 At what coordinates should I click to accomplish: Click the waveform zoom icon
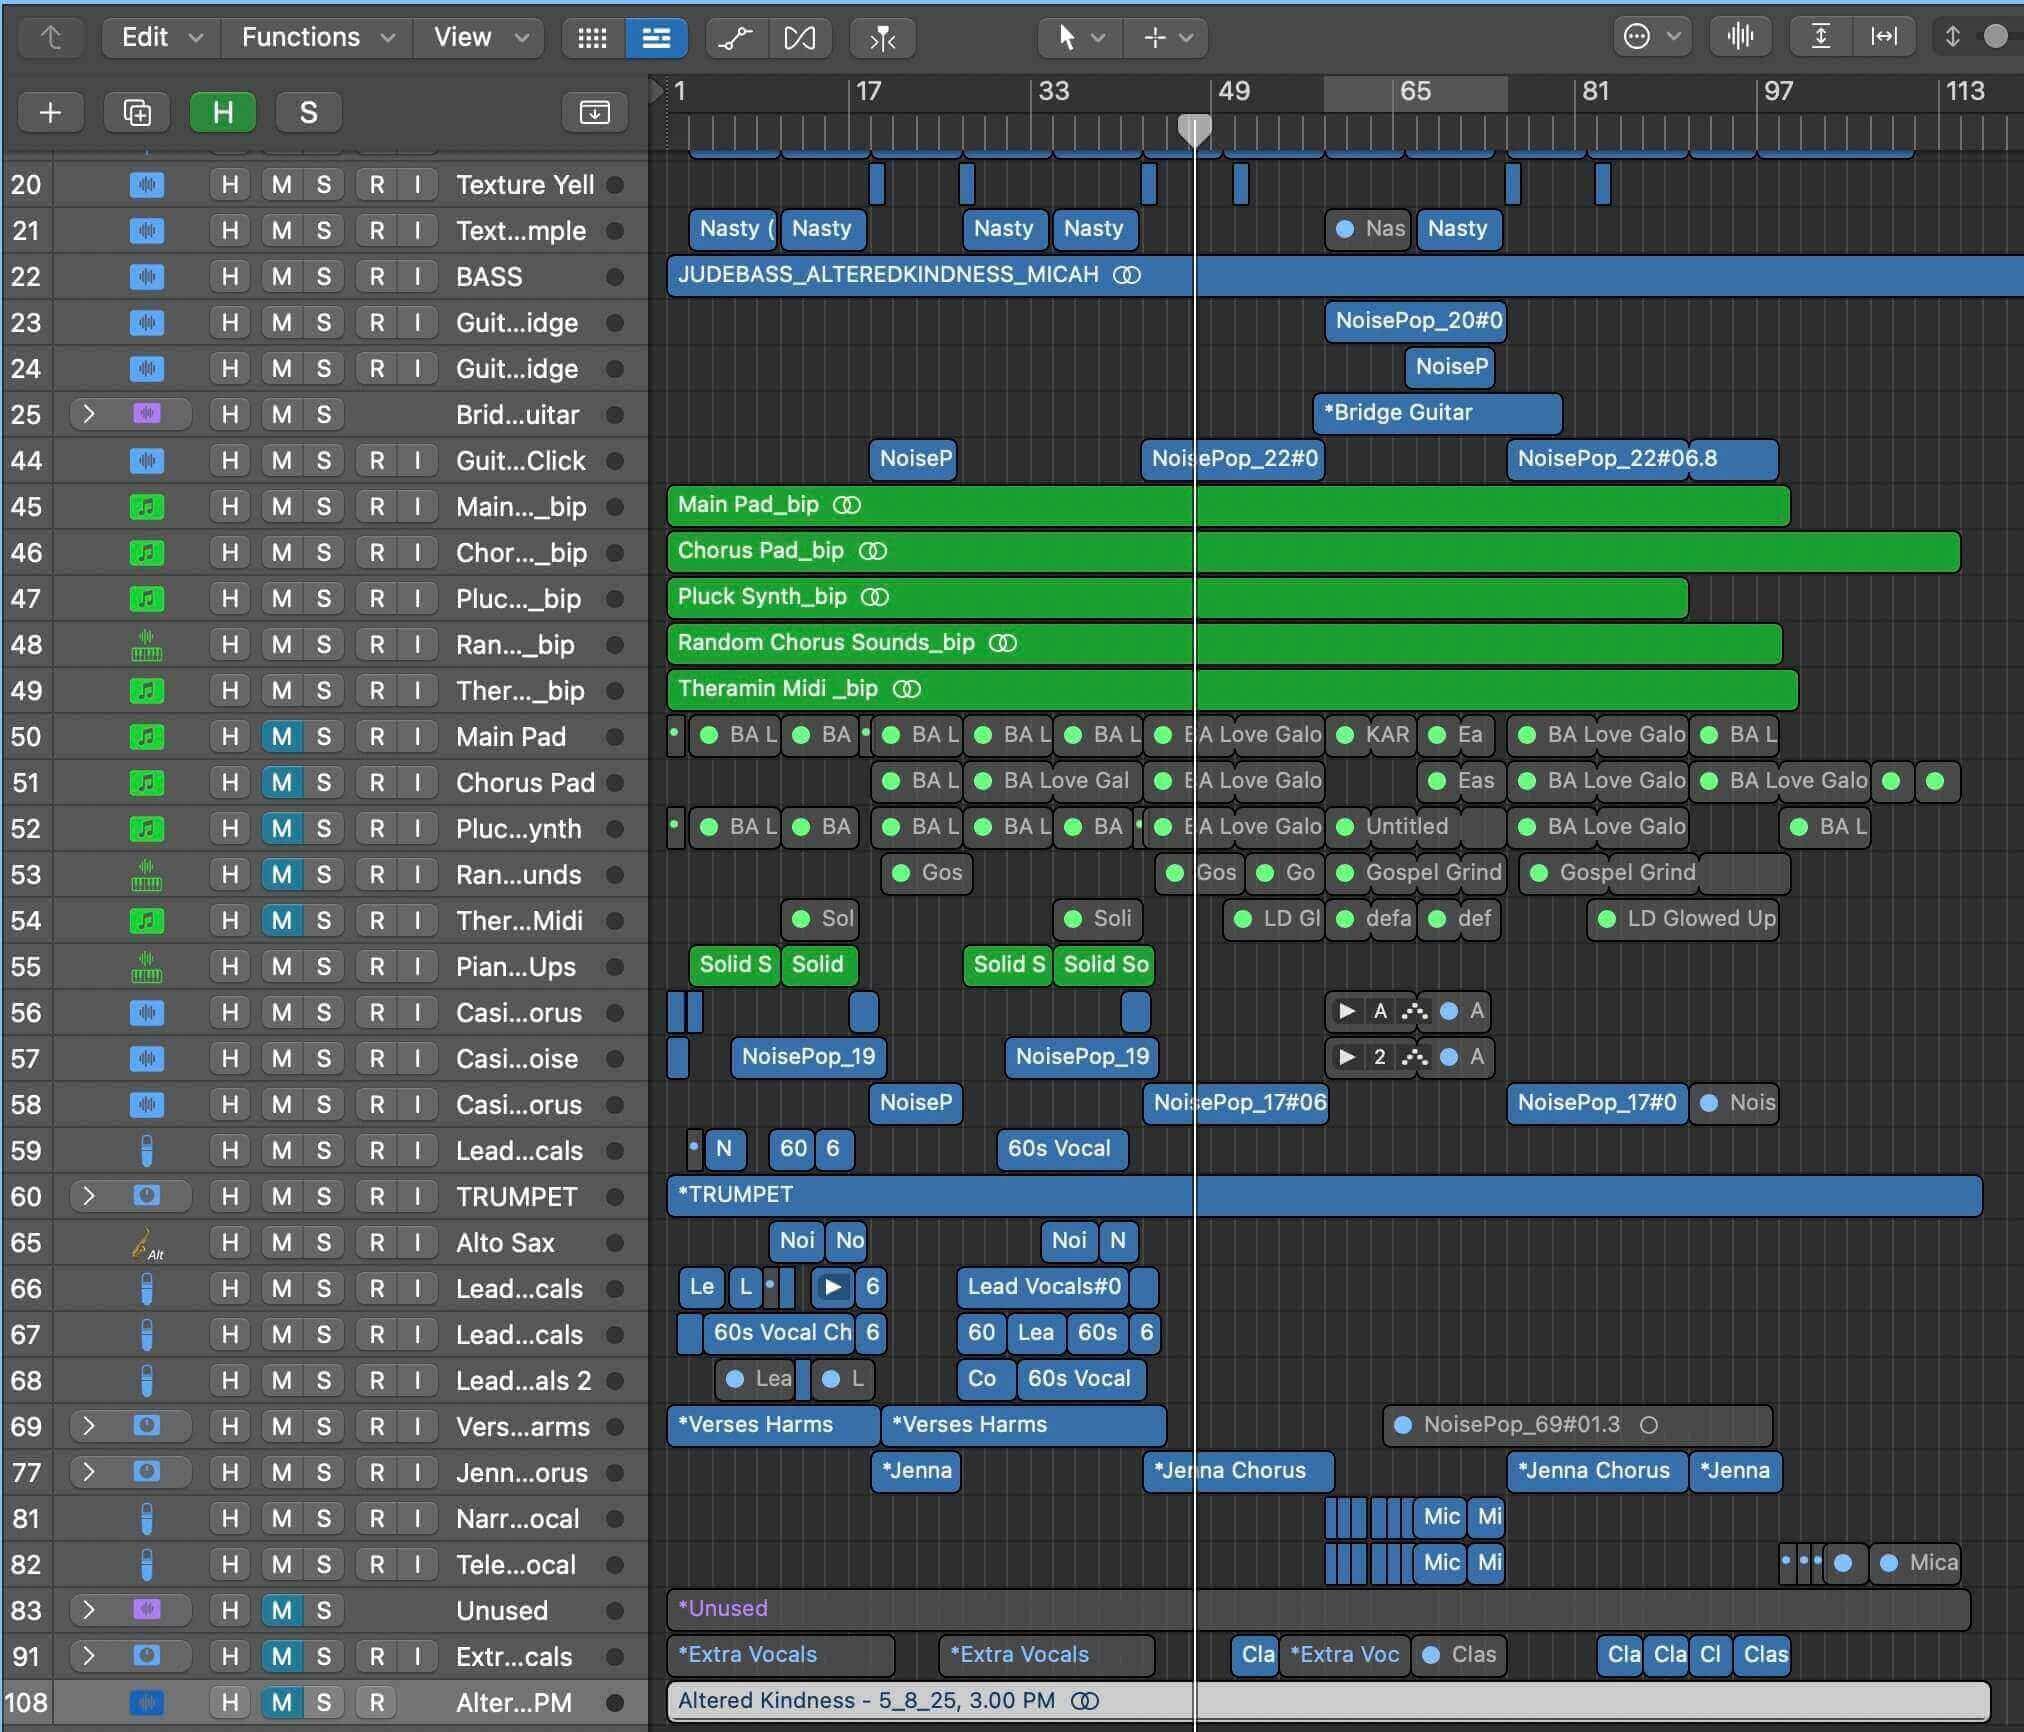(1740, 37)
